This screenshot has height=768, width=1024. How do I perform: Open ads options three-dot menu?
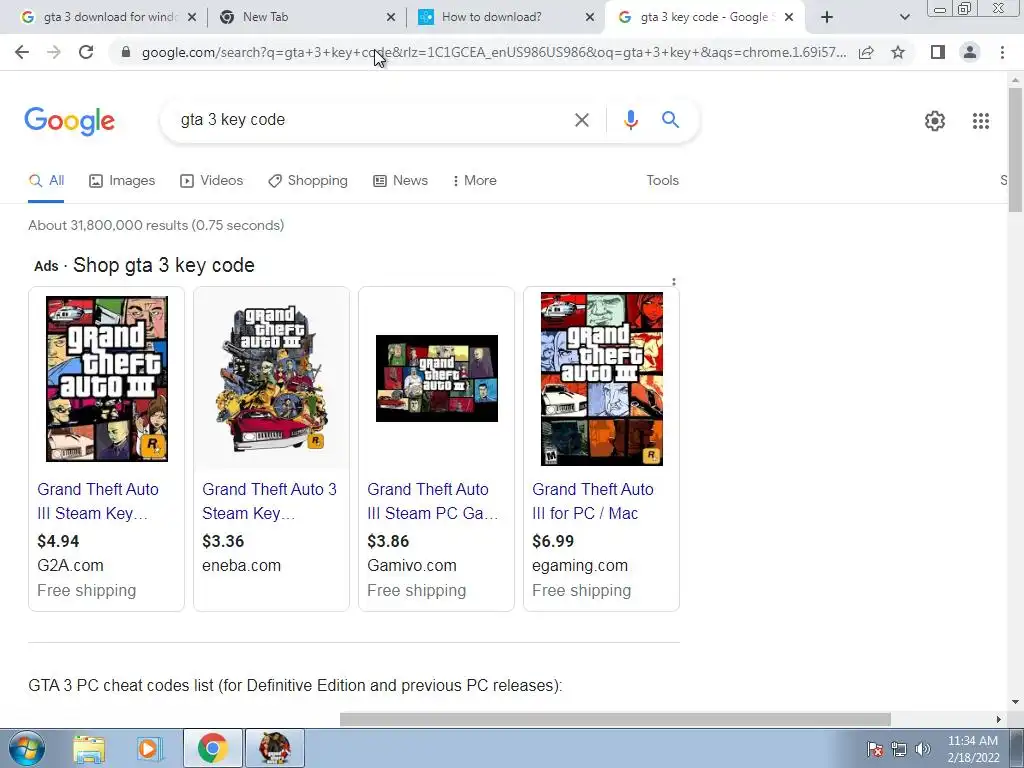click(x=673, y=283)
